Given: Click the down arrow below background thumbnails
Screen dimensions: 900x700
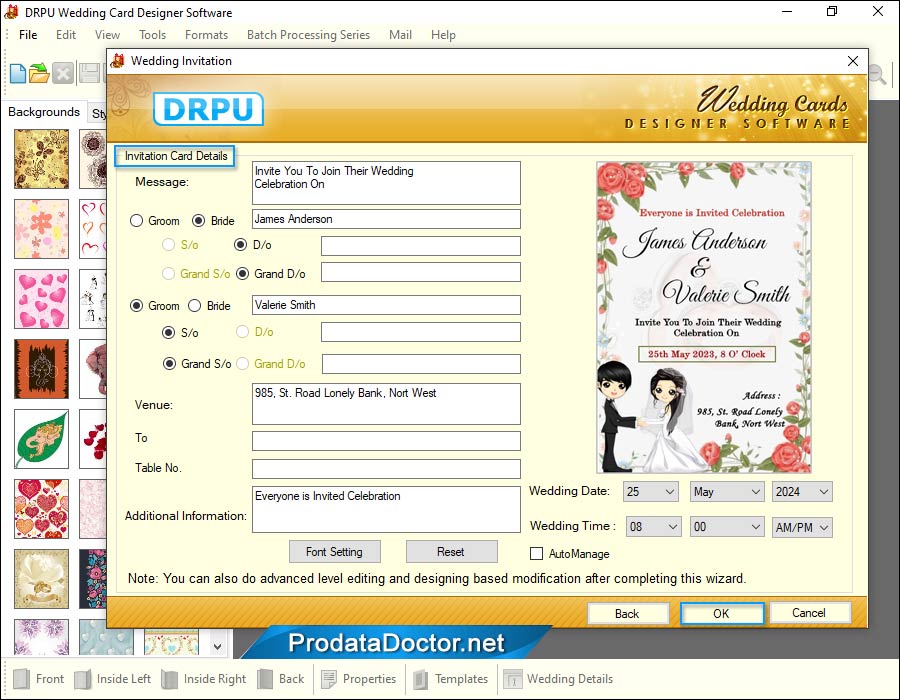Looking at the screenshot, I should tap(218, 647).
